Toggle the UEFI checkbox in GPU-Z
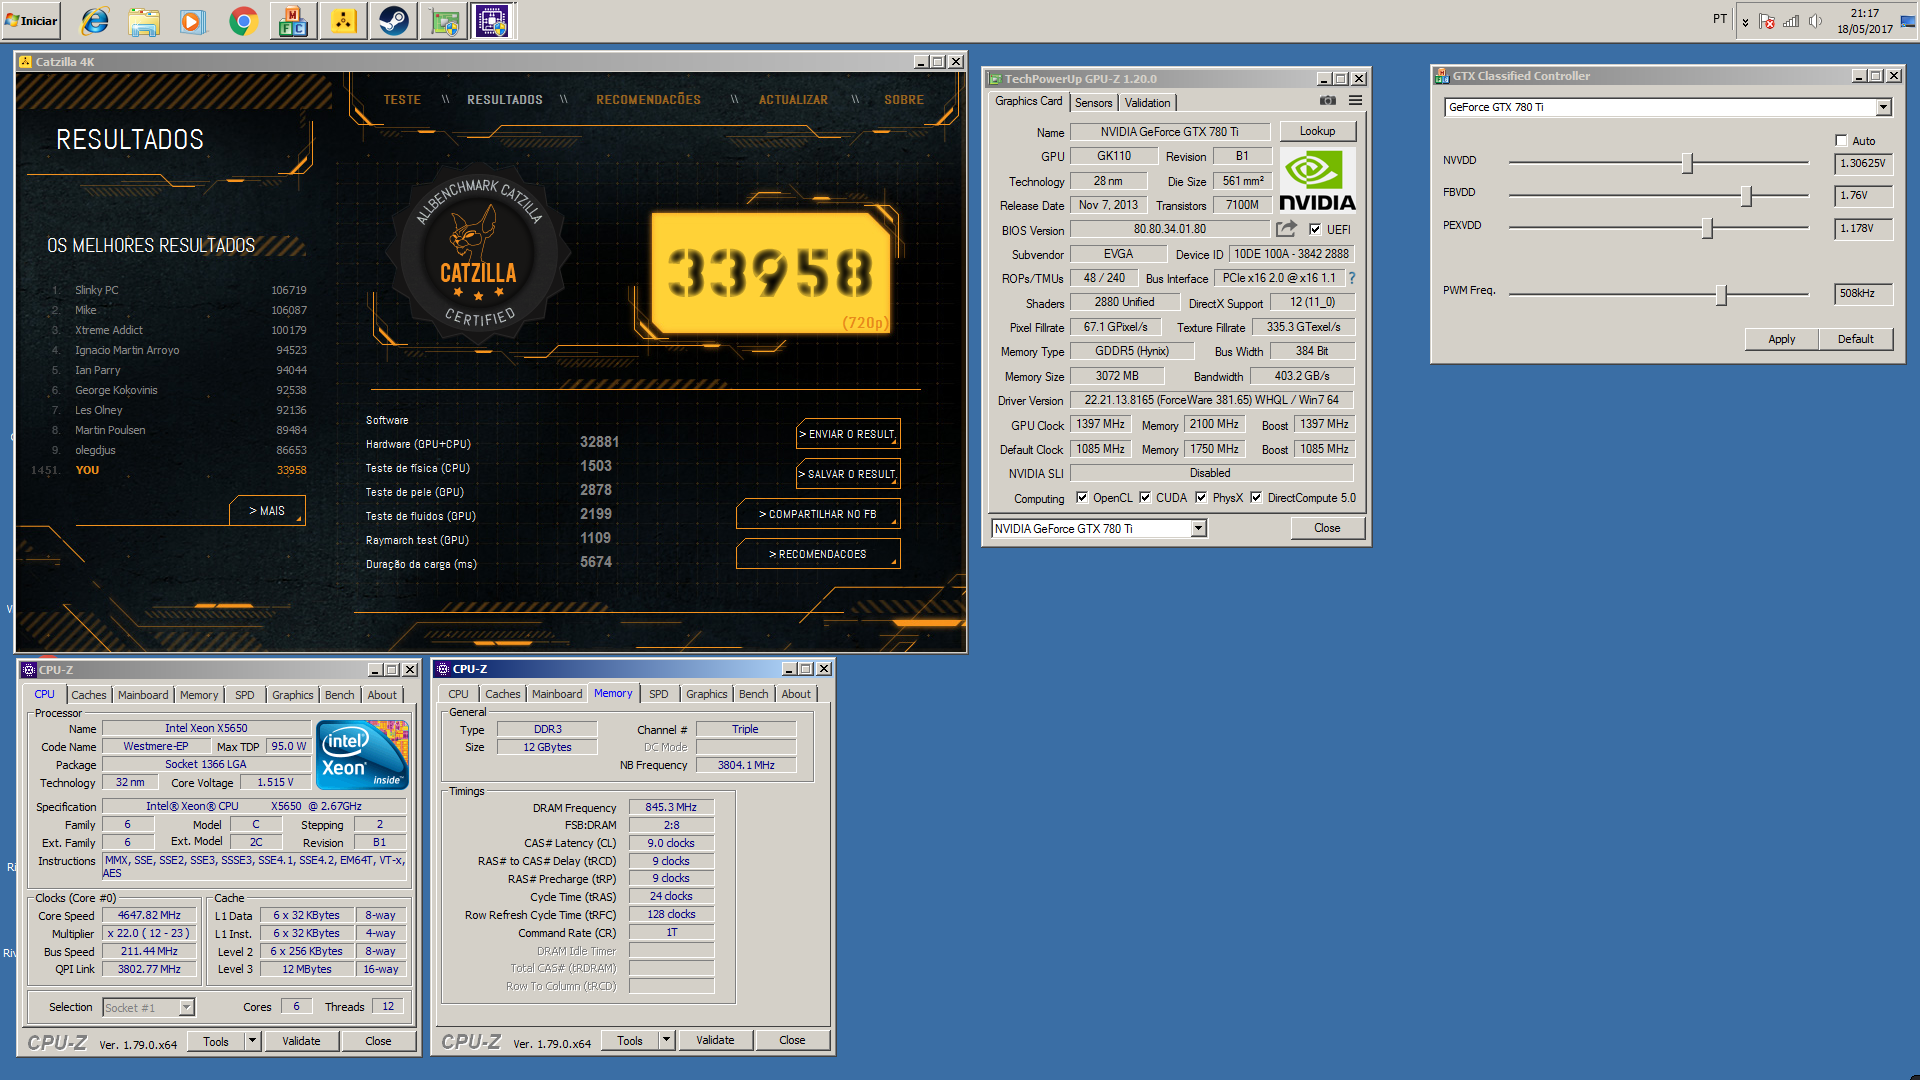This screenshot has height=1080, width=1920. click(1315, 229)
